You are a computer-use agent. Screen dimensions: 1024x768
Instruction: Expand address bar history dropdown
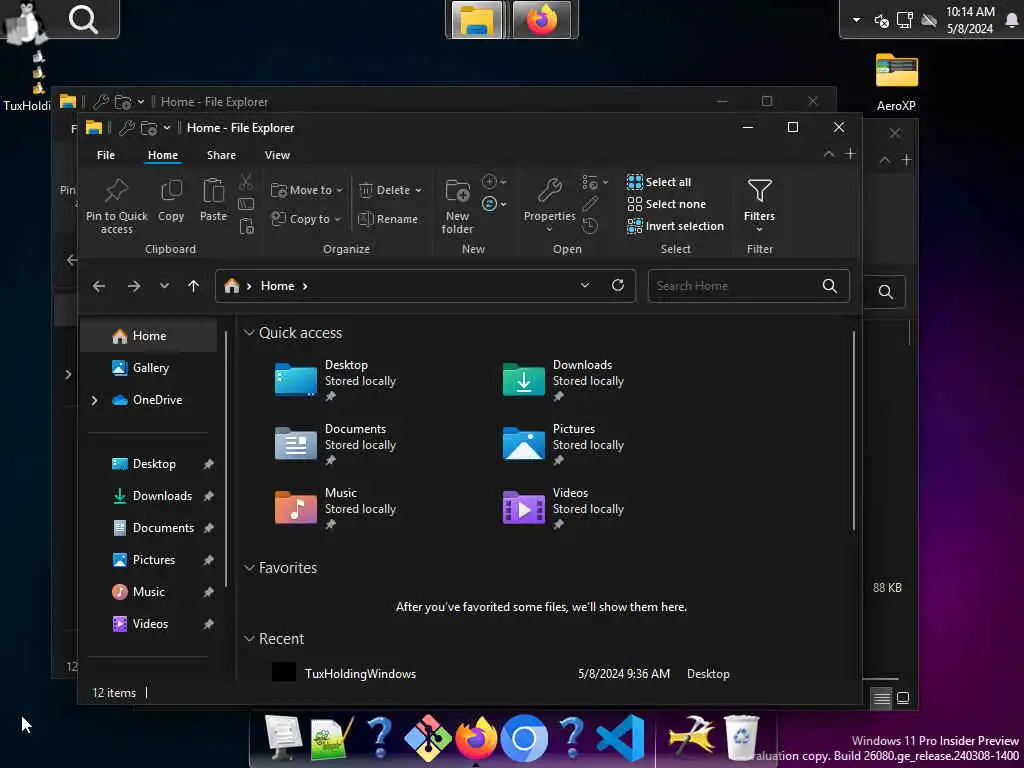585,285
